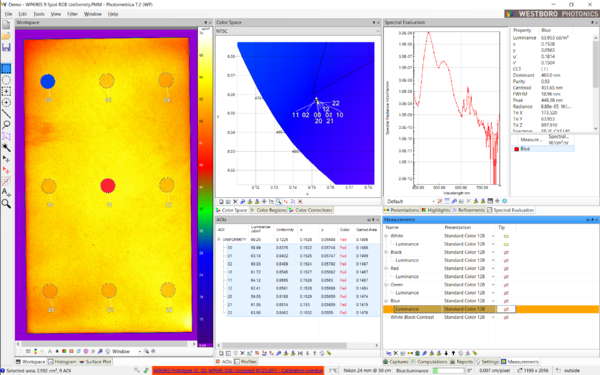
Task: Switch to the Presentations tab
Action: 401,210
